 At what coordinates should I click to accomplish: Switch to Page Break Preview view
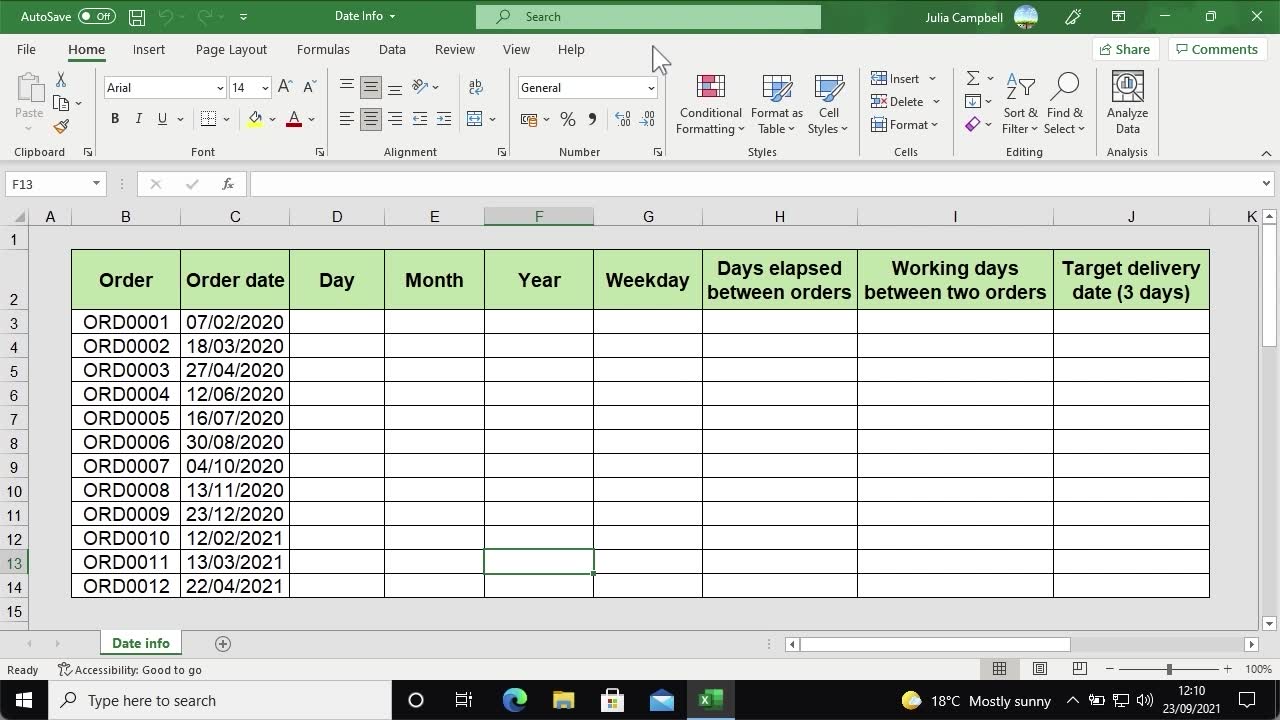(1079, 669)
